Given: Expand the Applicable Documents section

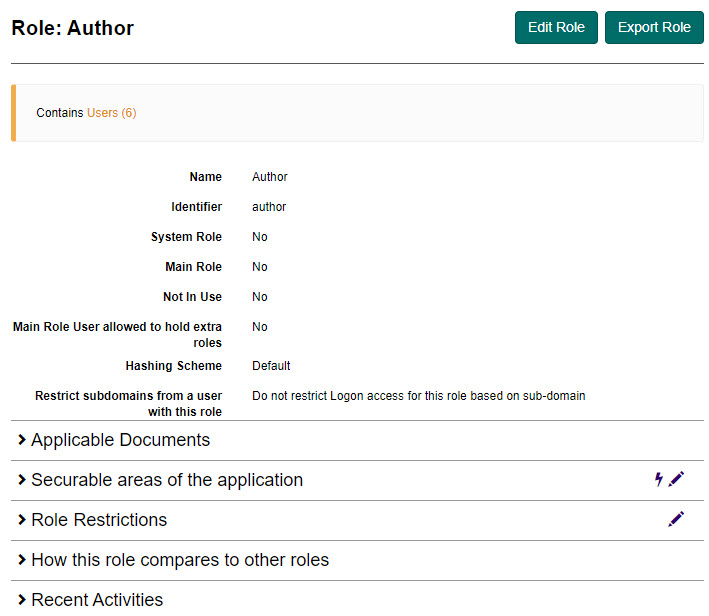Looking at the screenshot, I should pos(120,440).
